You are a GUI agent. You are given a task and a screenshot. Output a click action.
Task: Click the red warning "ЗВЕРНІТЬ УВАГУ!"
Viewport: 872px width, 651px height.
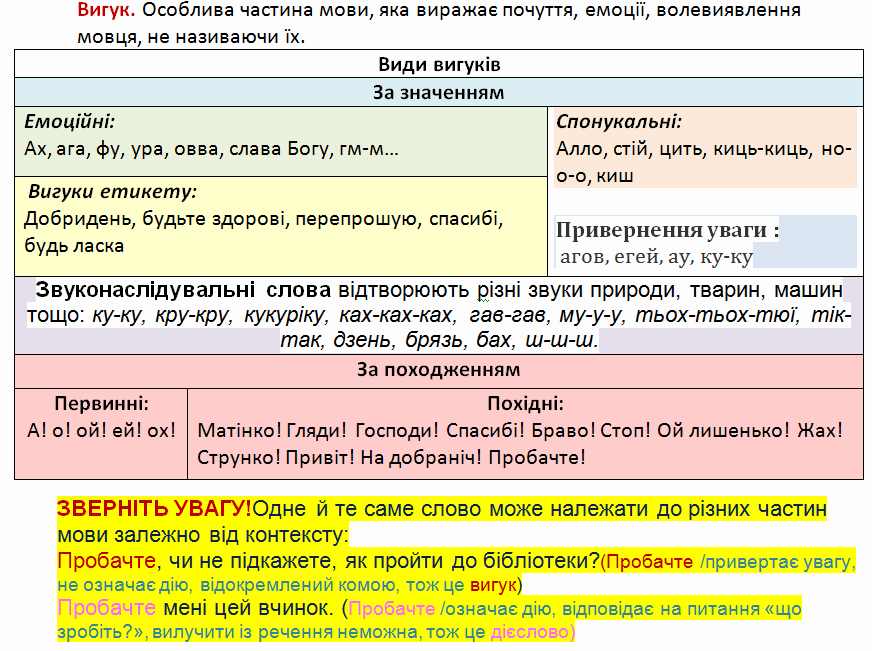coord(154,509)
